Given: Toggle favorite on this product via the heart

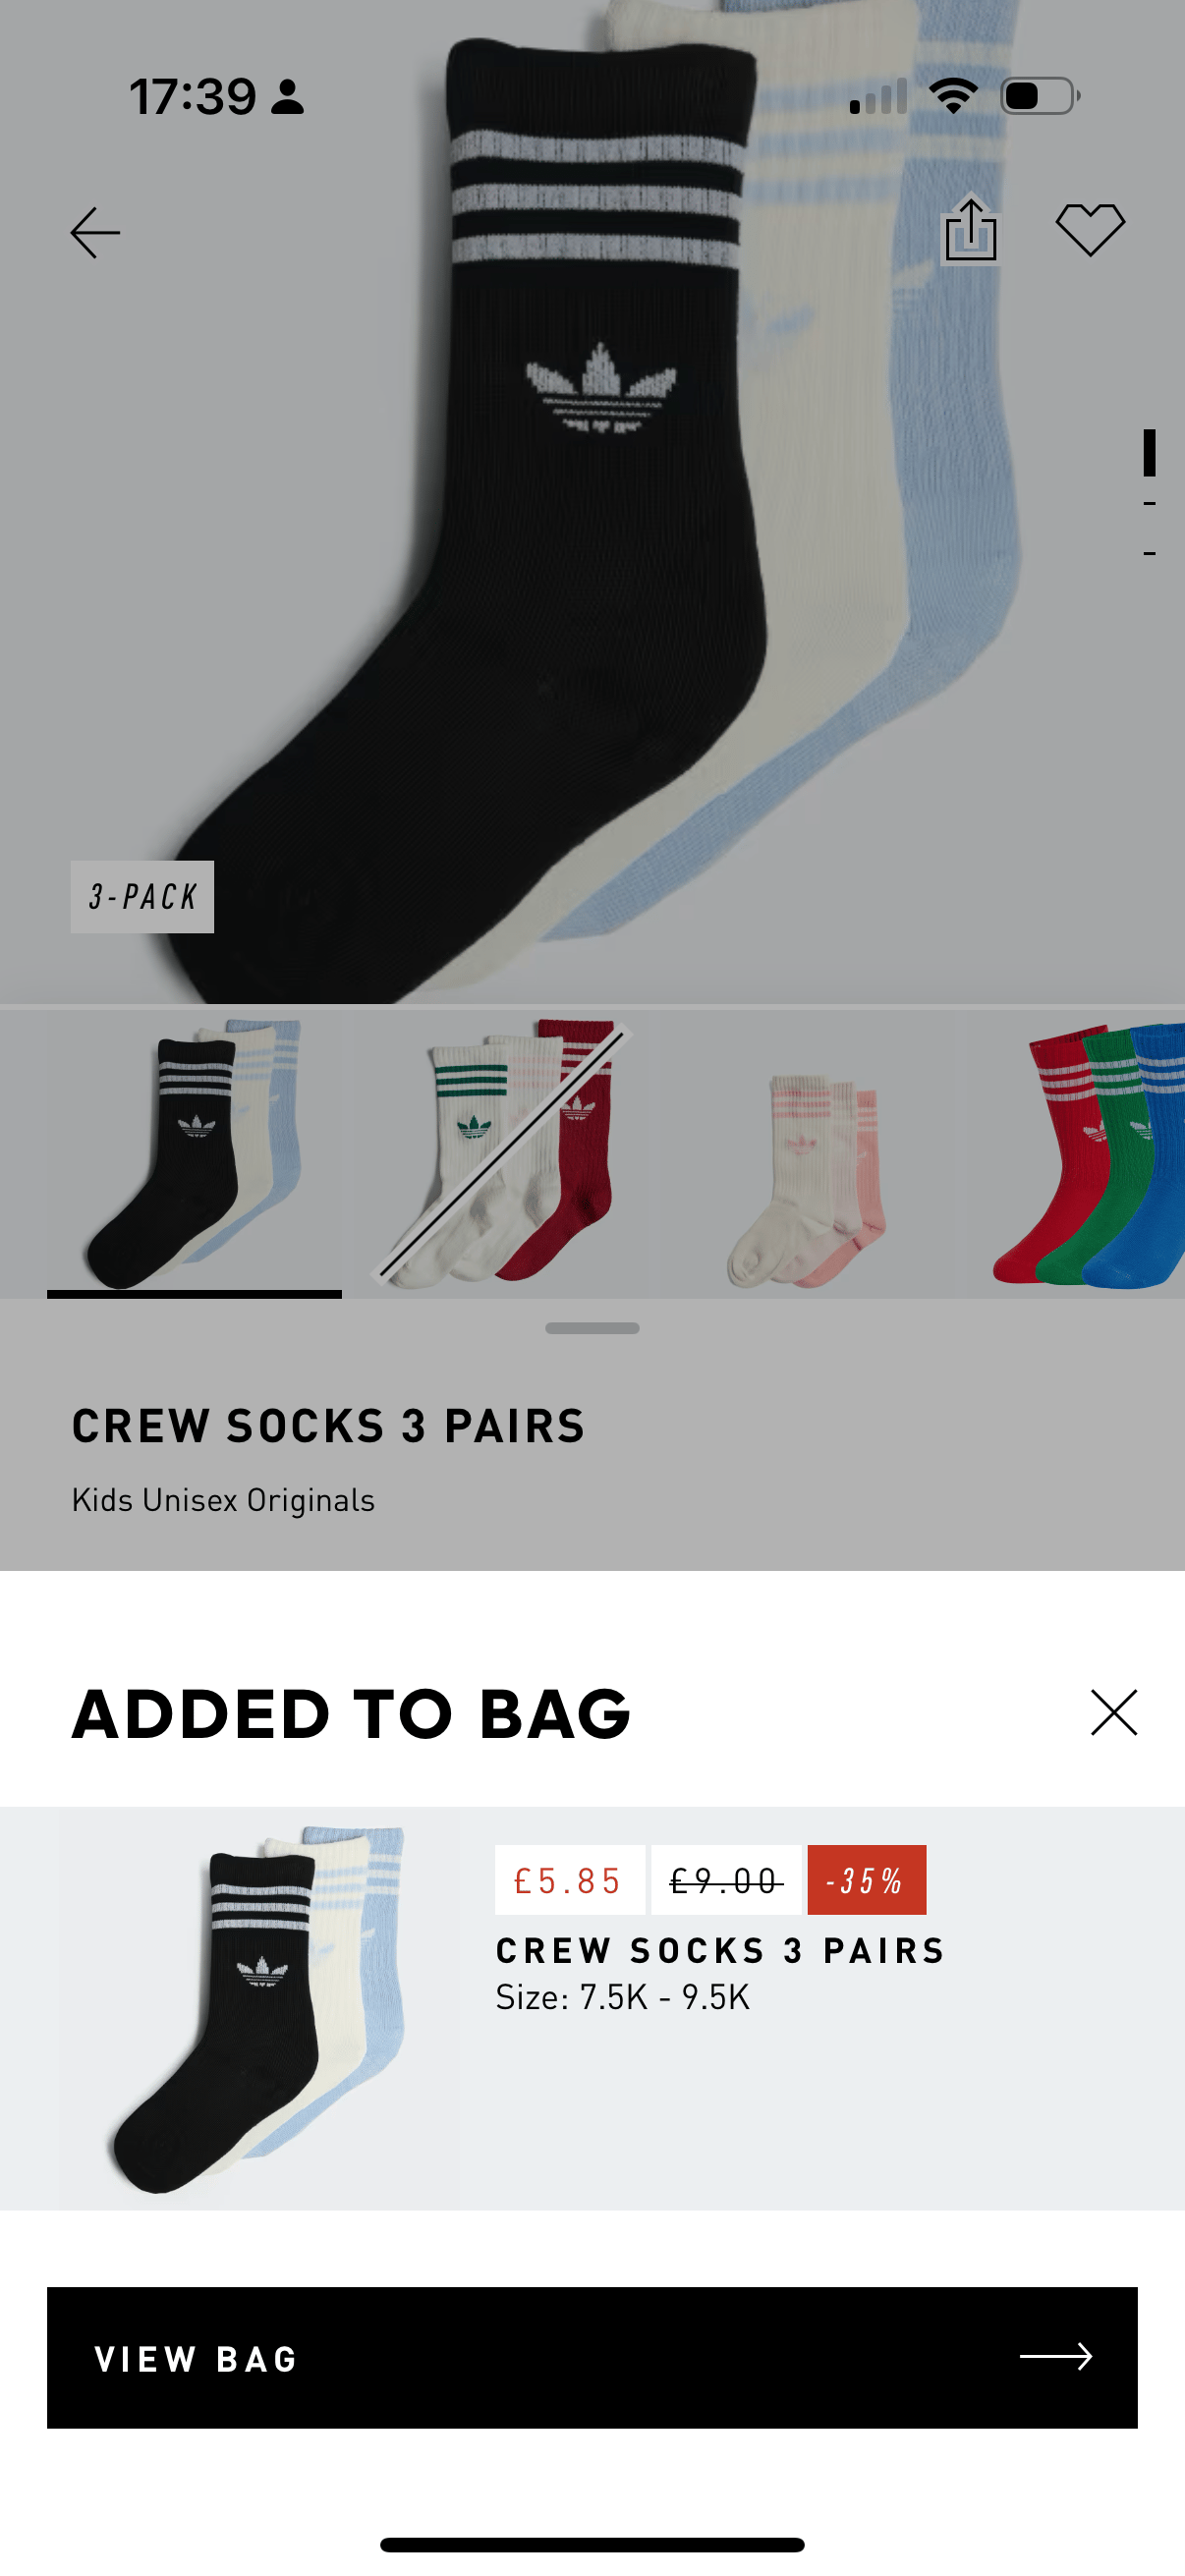Looking at the screenshot, I should (x=1092, y=228).
